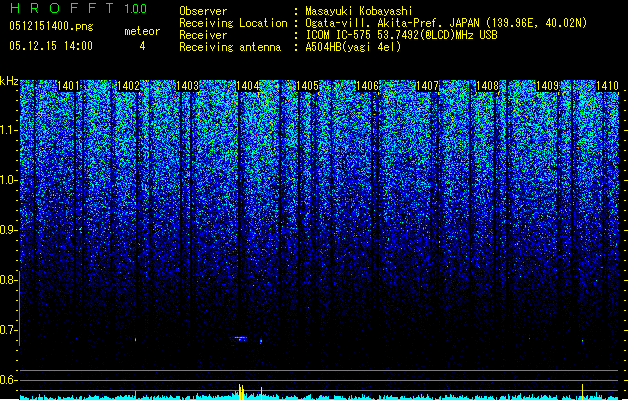Click the 1409 time marker
The width and height of the screenshot is (629, 400).
[548, 86]
